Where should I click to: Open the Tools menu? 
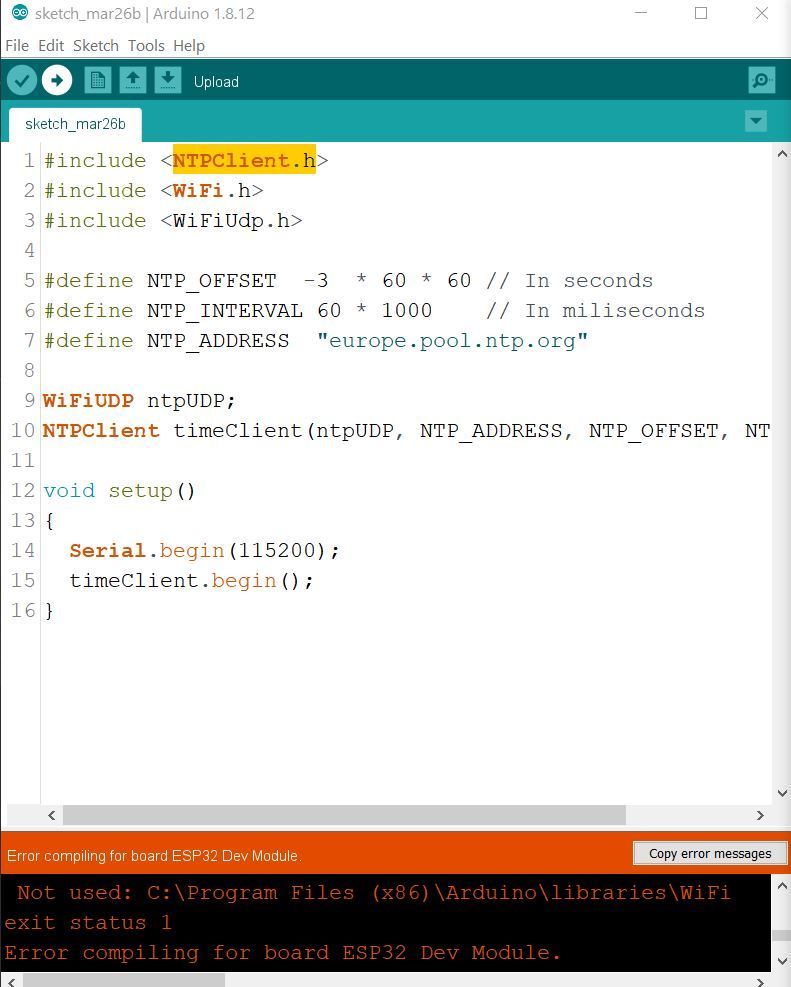coord(146,46)
